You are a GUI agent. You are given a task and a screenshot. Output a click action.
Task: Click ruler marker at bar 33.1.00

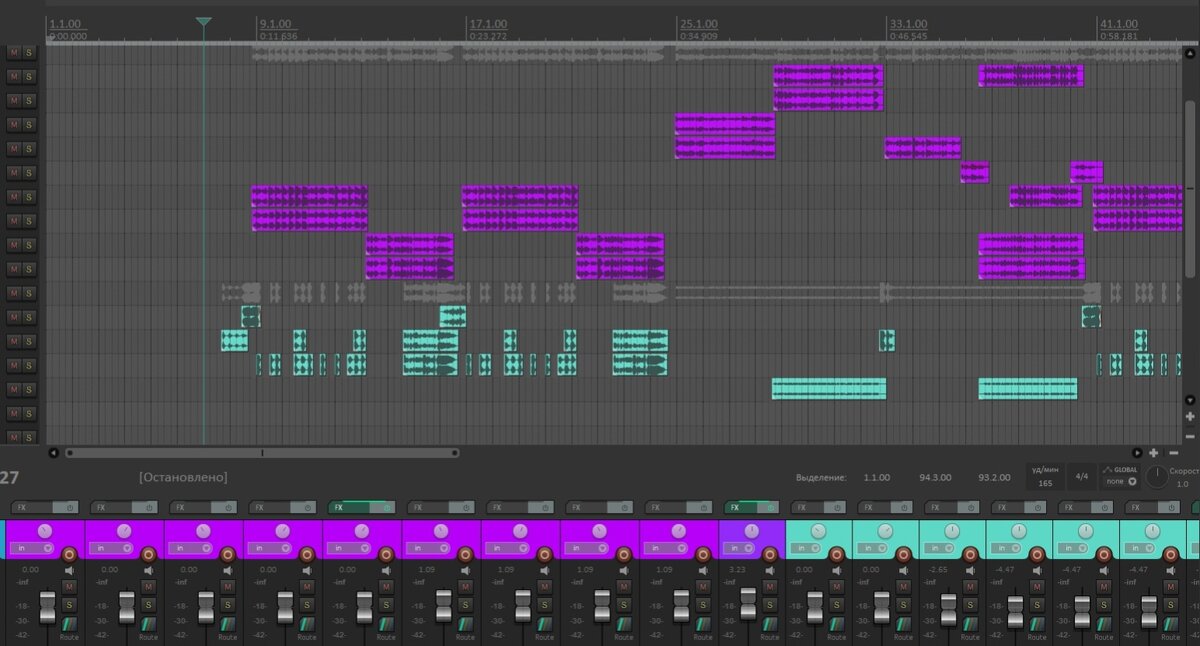908,24
